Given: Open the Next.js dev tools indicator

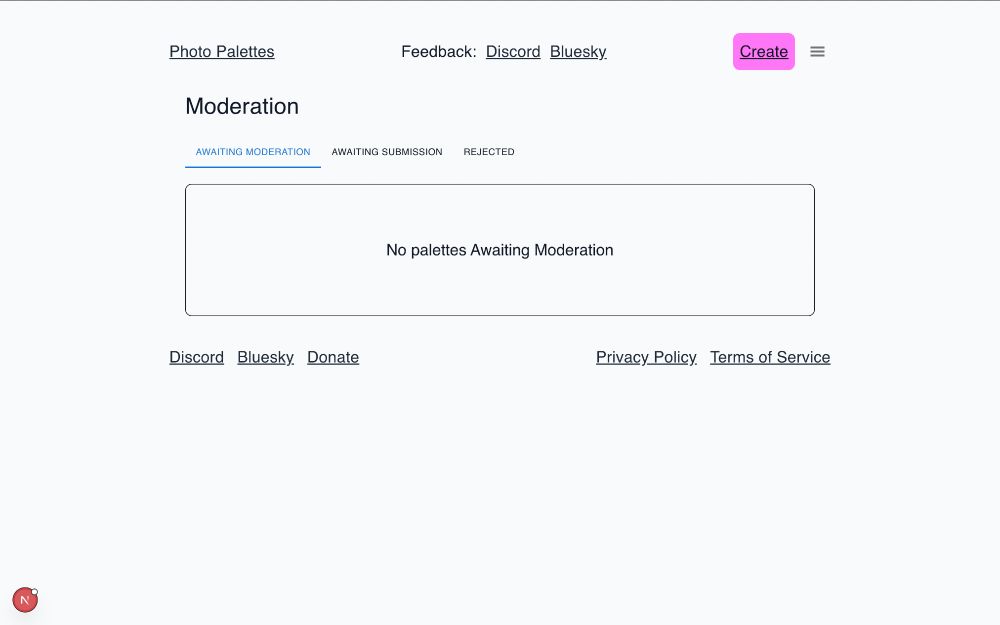Looking at the screenshot, I should 25,600.
